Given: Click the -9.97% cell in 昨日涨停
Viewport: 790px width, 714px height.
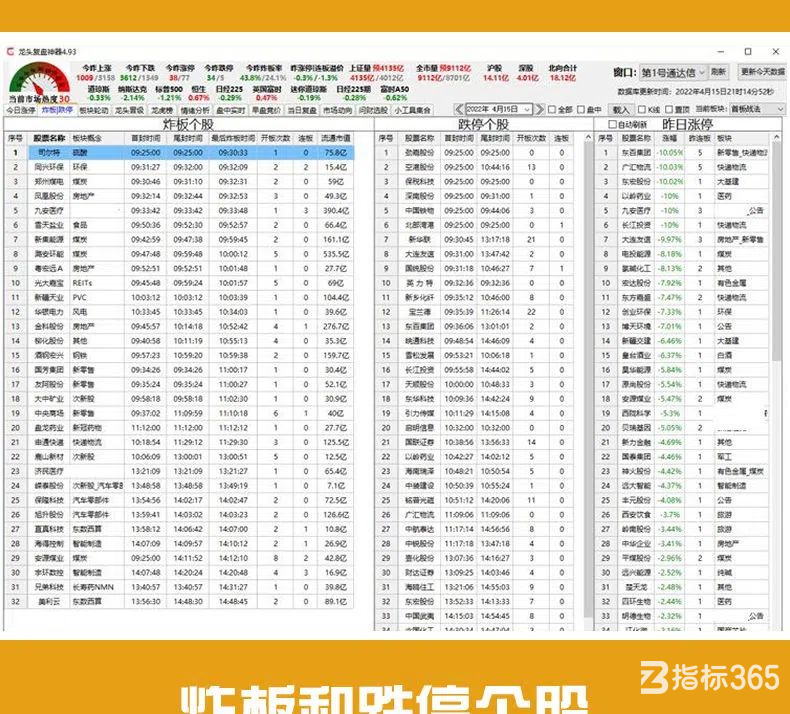Looking at the screenshot, I should (670, 240).
